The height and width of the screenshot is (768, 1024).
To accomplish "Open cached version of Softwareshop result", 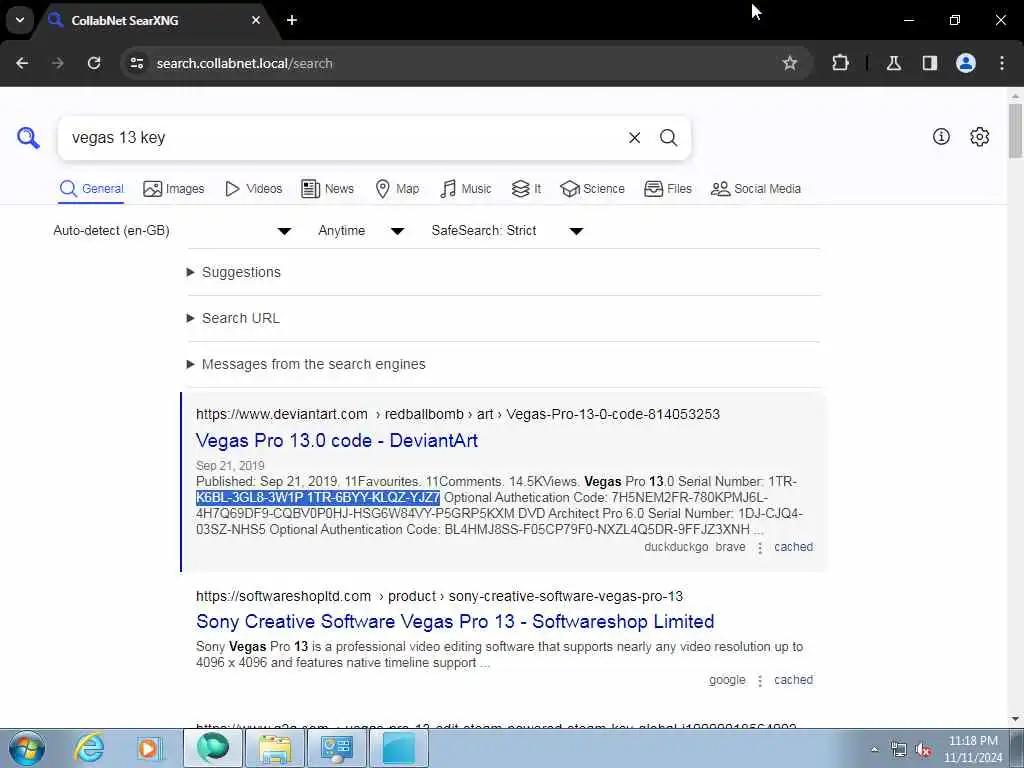I will click(793, 680).
